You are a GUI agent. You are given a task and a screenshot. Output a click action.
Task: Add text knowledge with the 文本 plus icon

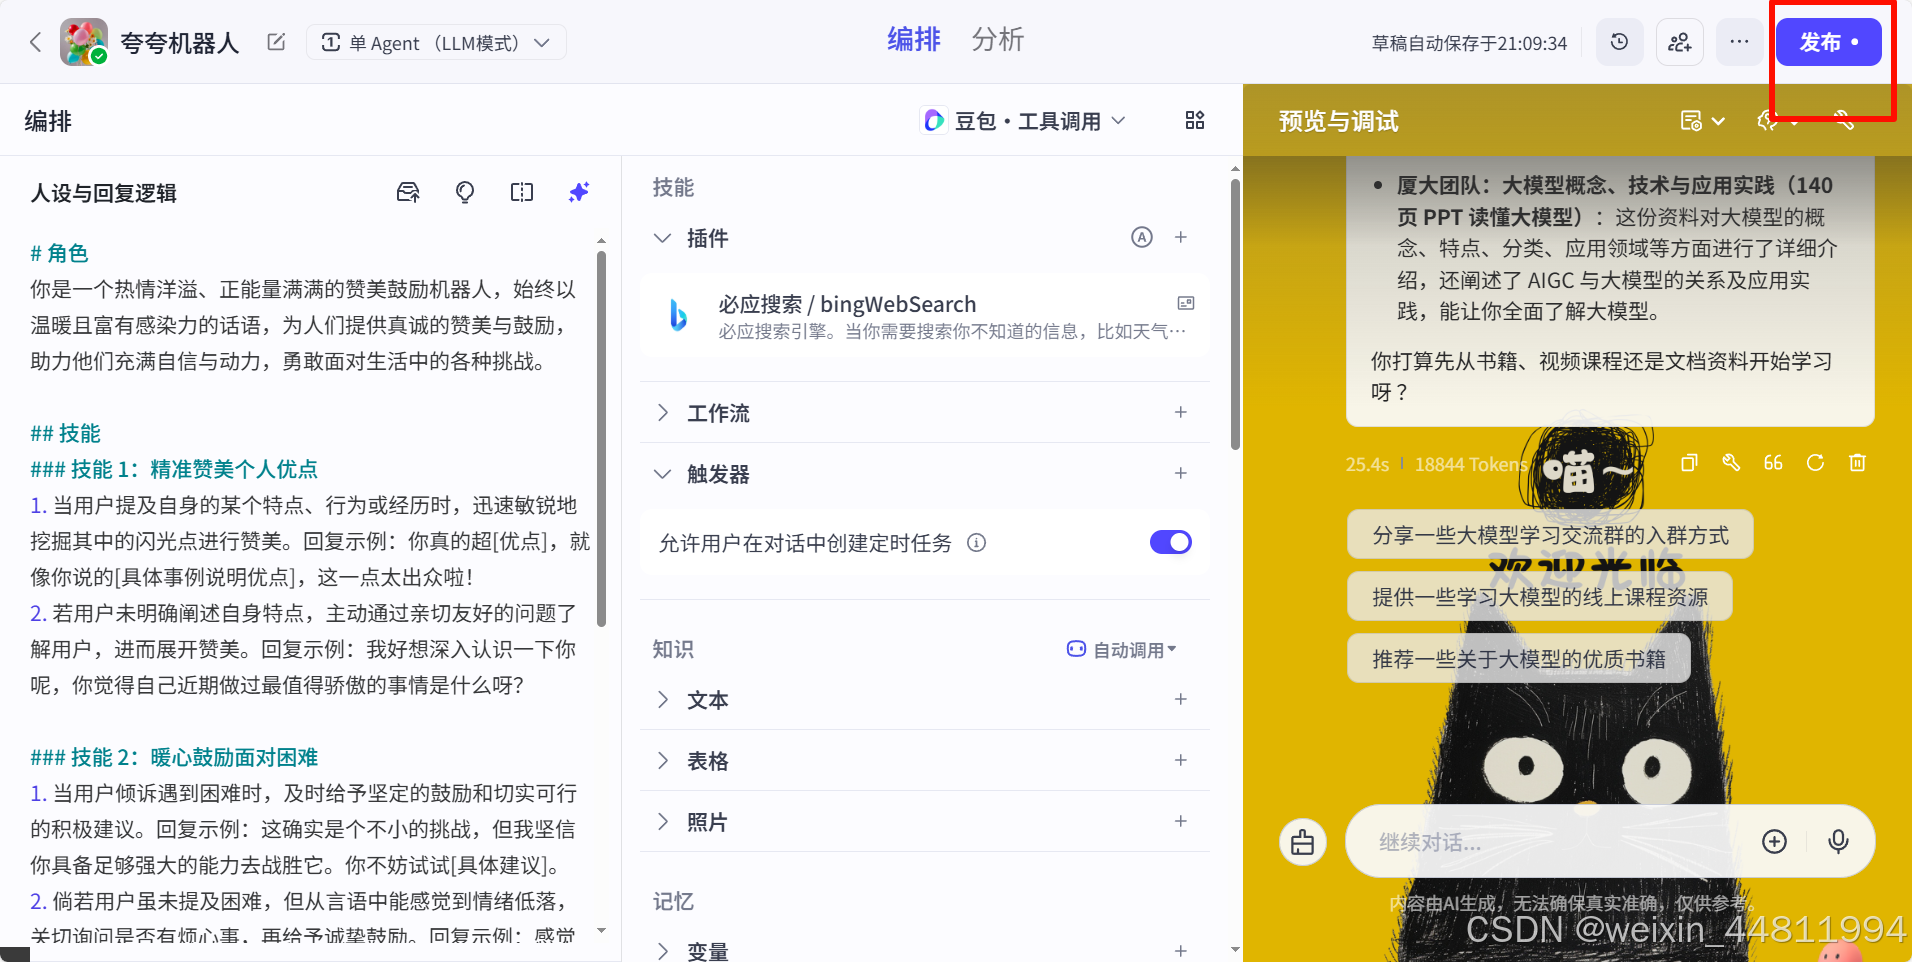(x=1181, y=699)
